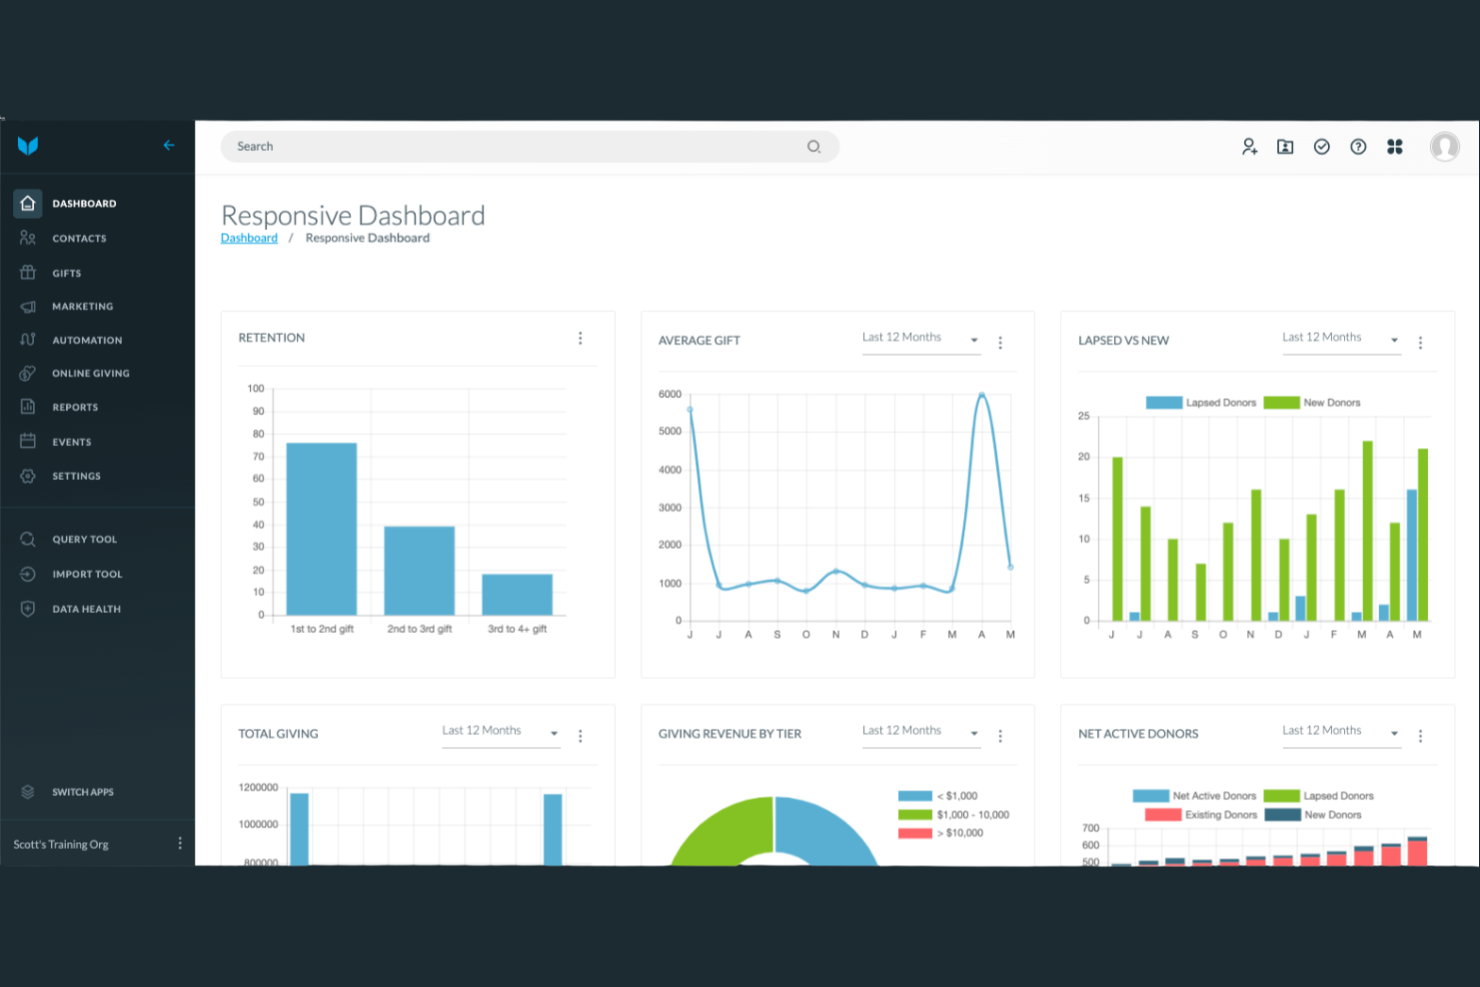Open the Last 12 Months dropdown on Average Gift
This screenshot has width=1480, height=987.
click(920, 339)
